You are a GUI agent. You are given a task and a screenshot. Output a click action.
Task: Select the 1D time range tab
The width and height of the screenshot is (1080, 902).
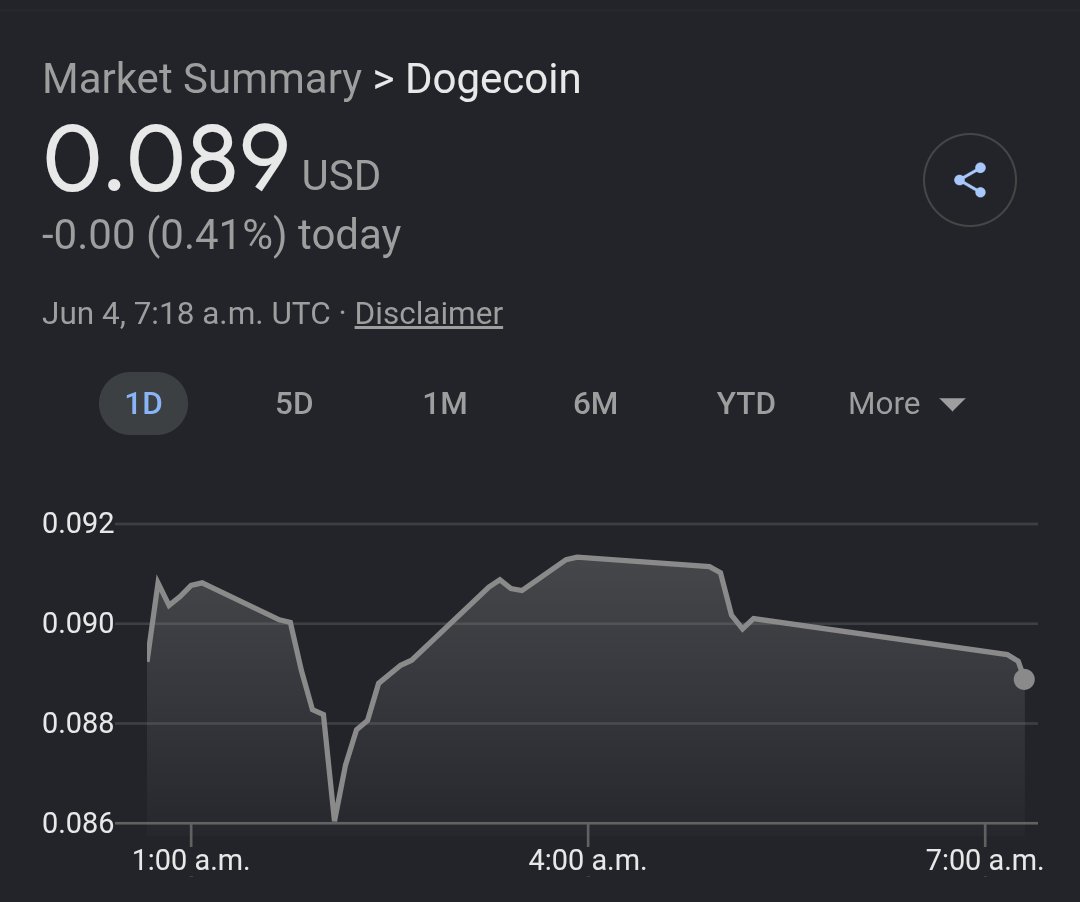click(x=143, y=403)
